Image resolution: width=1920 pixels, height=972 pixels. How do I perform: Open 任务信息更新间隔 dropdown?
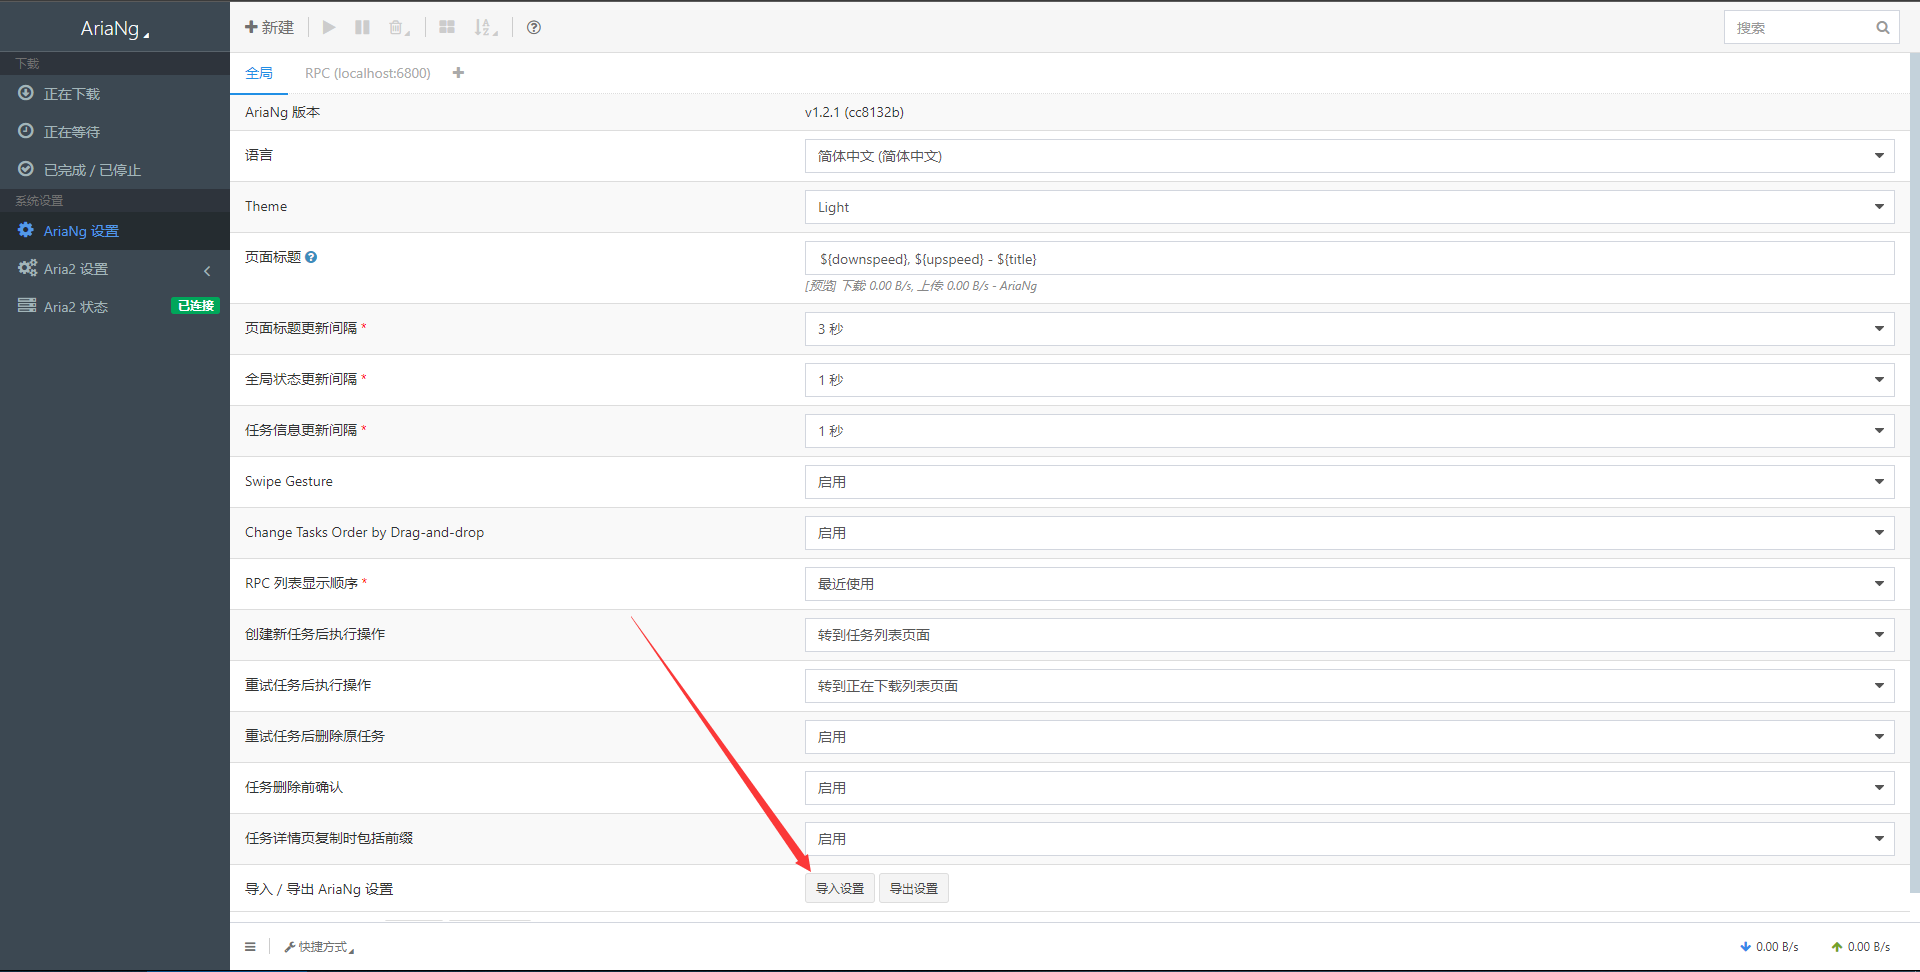[x=1349, y=431]
